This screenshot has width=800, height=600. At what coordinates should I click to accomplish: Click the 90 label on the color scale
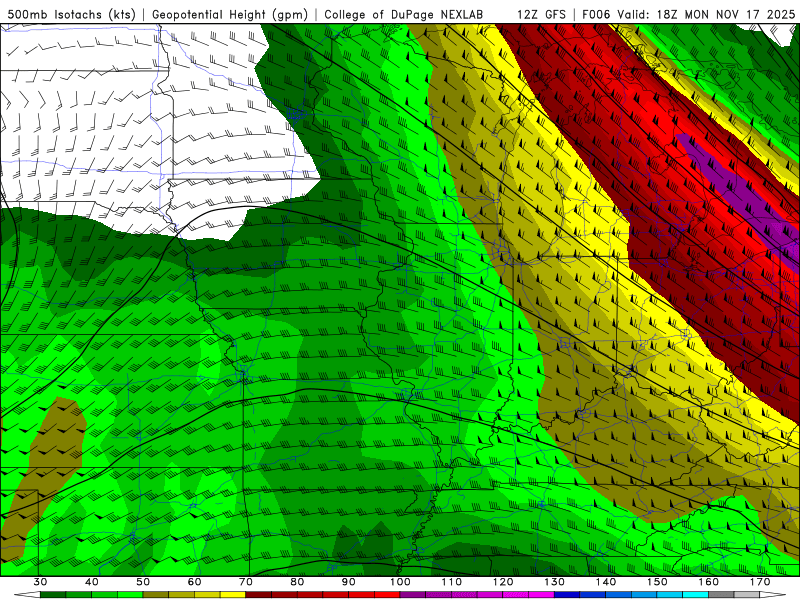click(348, 582)
